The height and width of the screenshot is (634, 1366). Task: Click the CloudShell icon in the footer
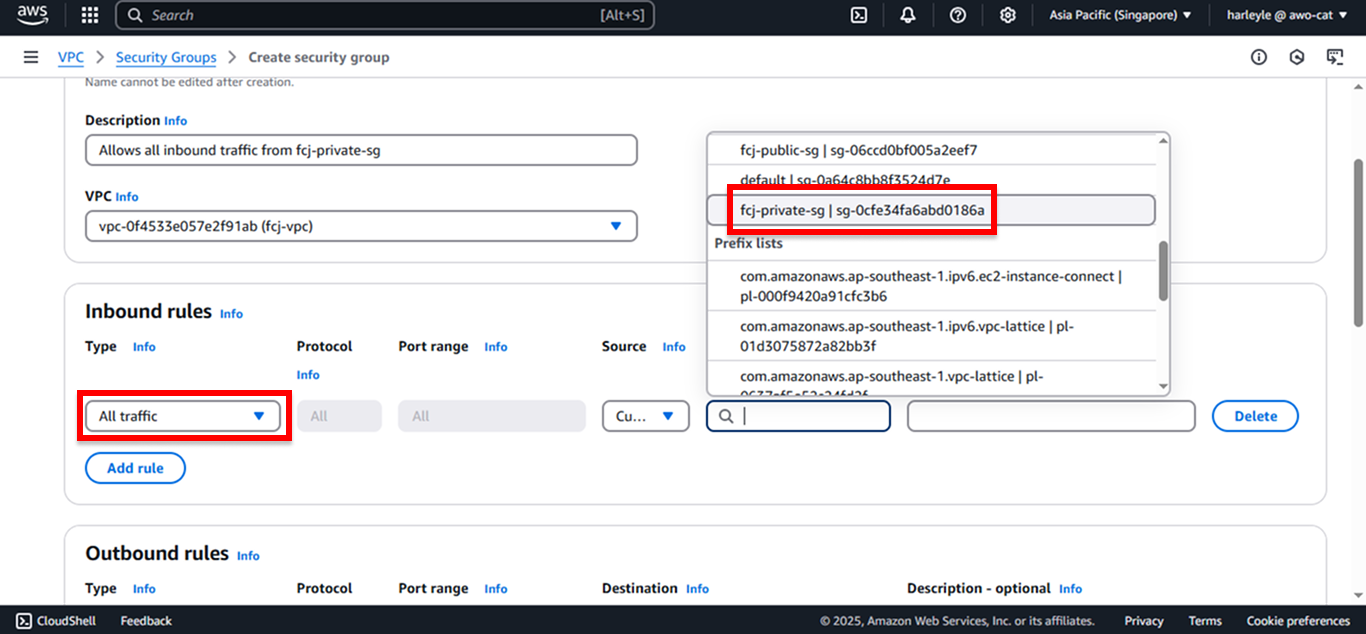click(24, 621)
